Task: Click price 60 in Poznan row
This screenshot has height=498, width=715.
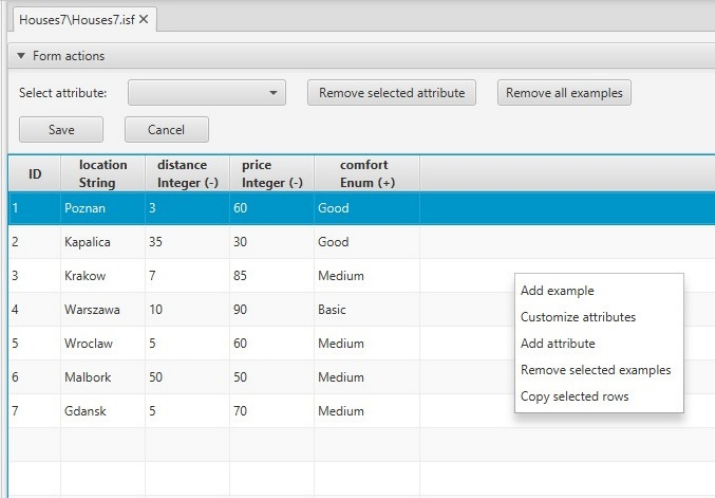Action: pos(272,208)
